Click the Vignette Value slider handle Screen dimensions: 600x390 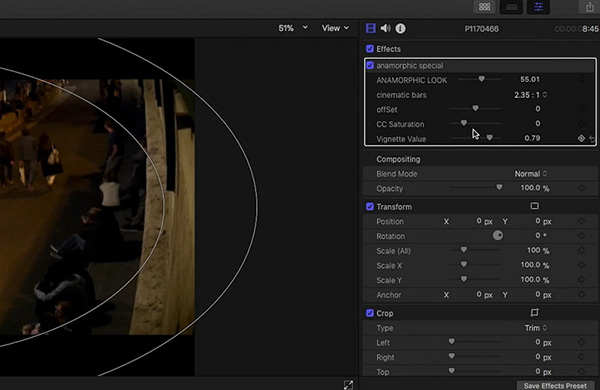tap(489, 137)
